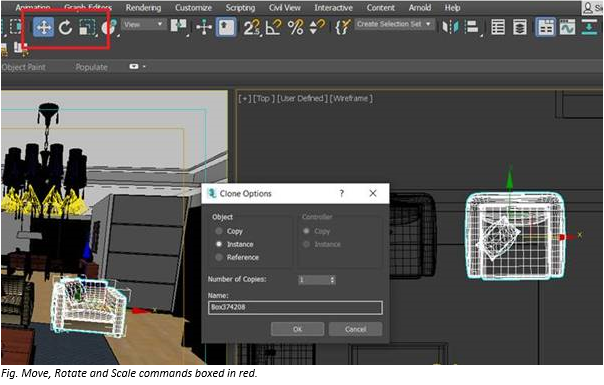Open the Arnold menu

point(420,8)
